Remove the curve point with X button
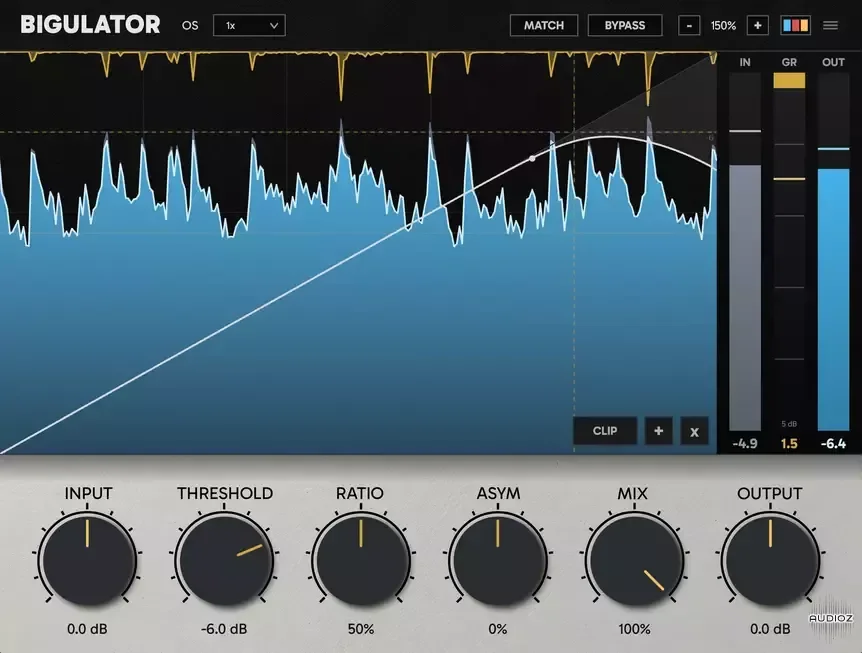Viewport: 863px width, 653px height. 694,431
